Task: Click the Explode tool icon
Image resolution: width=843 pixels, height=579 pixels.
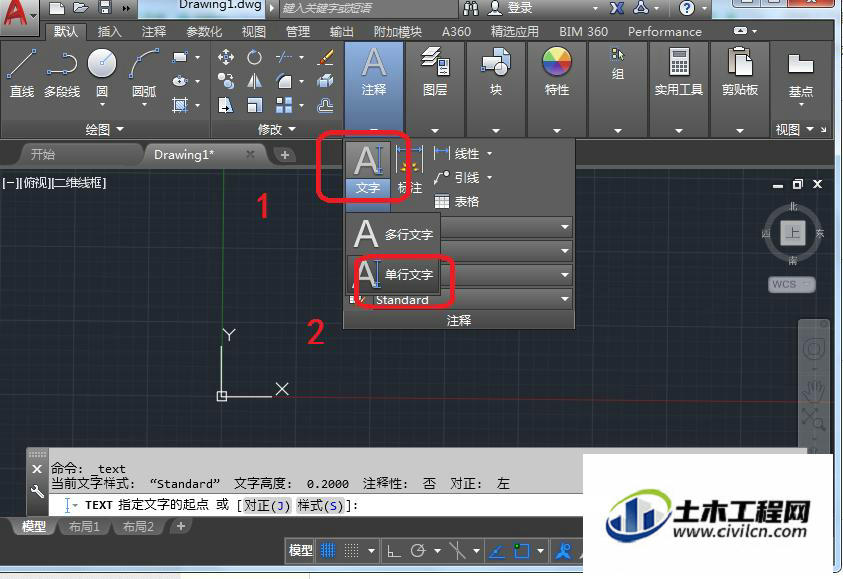Action: [325, 81]
